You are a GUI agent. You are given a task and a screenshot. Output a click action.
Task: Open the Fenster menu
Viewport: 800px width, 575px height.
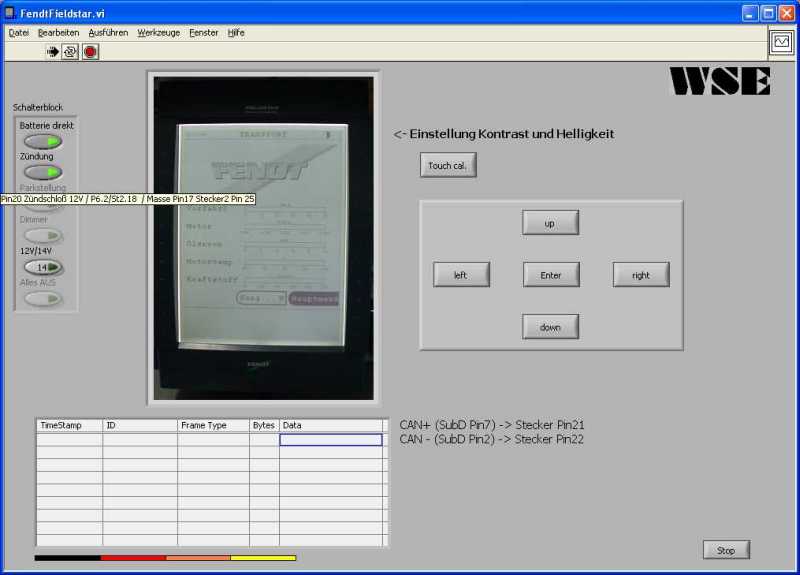pos(204,33)
